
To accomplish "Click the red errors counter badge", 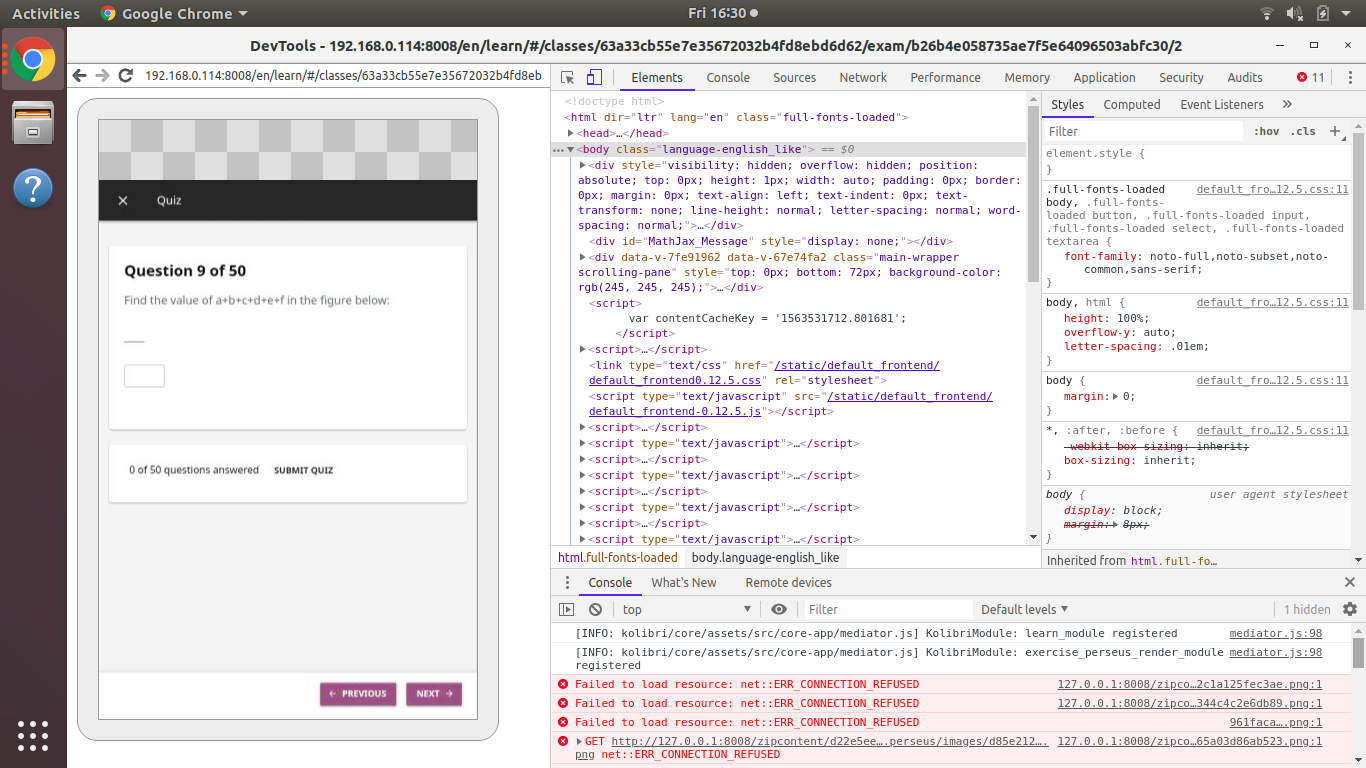I will 1311,77.
